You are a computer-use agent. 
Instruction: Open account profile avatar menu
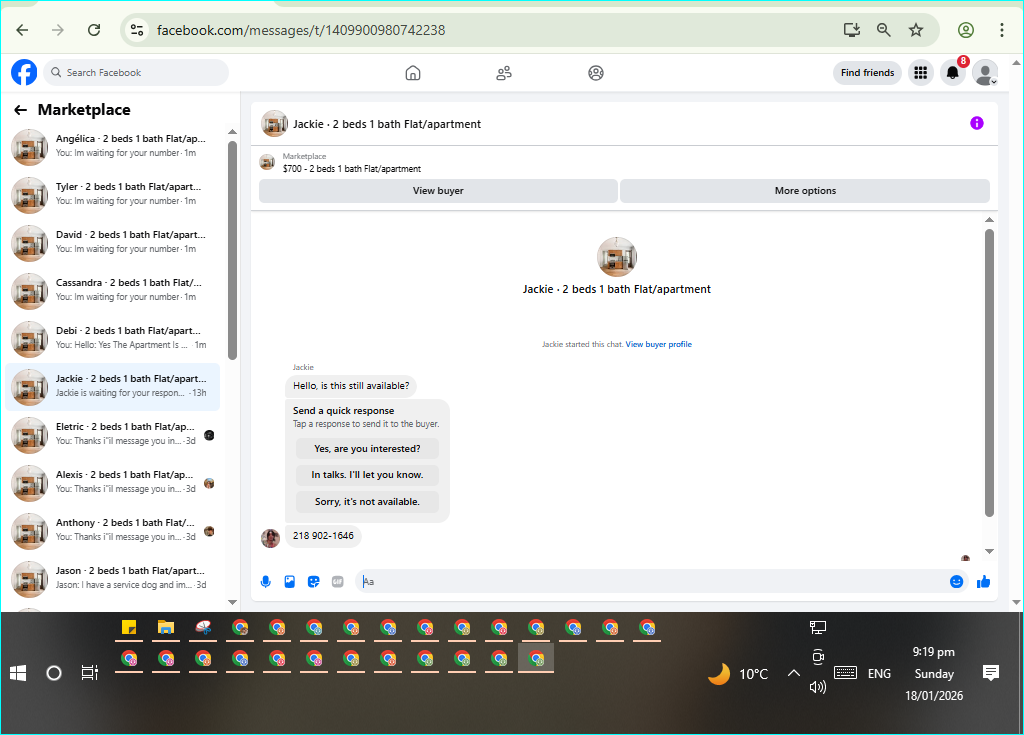pos(985,73)
